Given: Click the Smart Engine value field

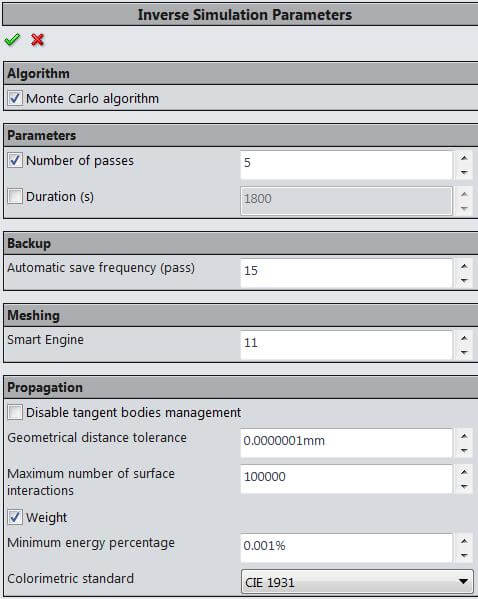Looking at the screenshot, I should tap(346, 345).
